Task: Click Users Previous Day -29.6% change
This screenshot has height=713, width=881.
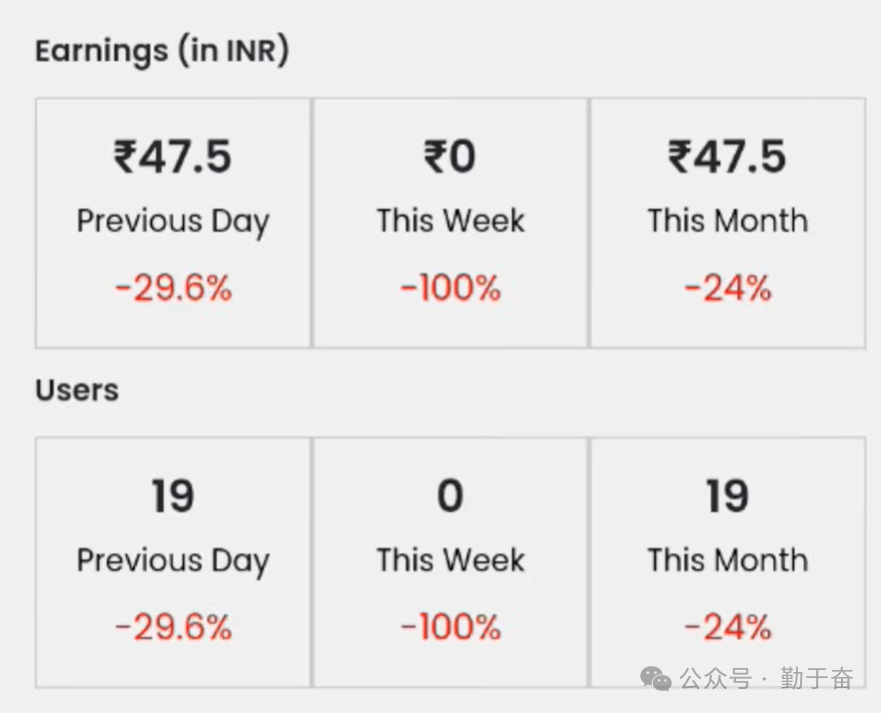Action: (x=172, y=627)
